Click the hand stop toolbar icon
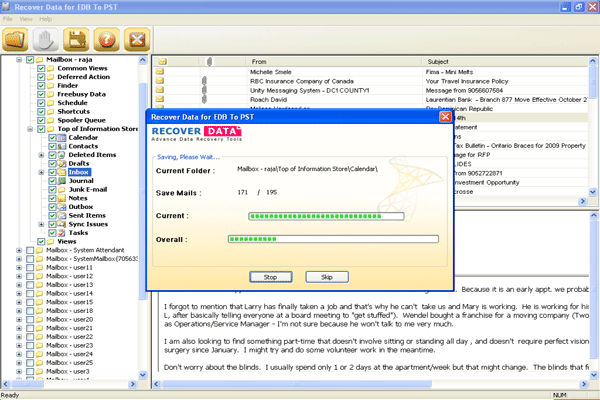Screen dimensions: 600x400 click(x=44, y=37)
